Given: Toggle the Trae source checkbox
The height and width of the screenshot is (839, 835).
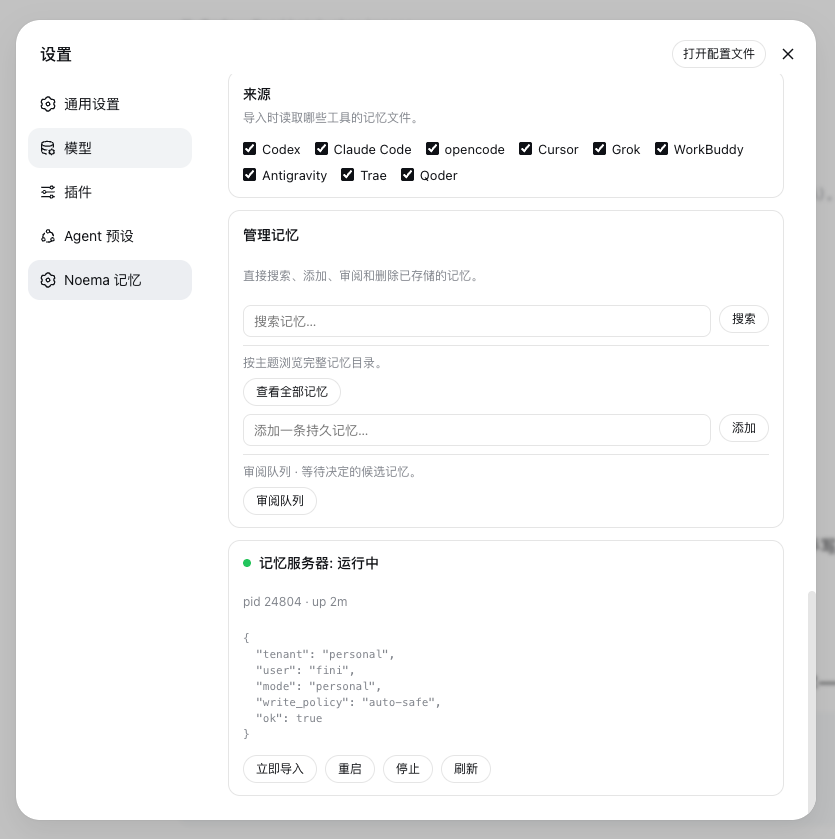Looking at the screenshot, I should (x=348, y=175).
